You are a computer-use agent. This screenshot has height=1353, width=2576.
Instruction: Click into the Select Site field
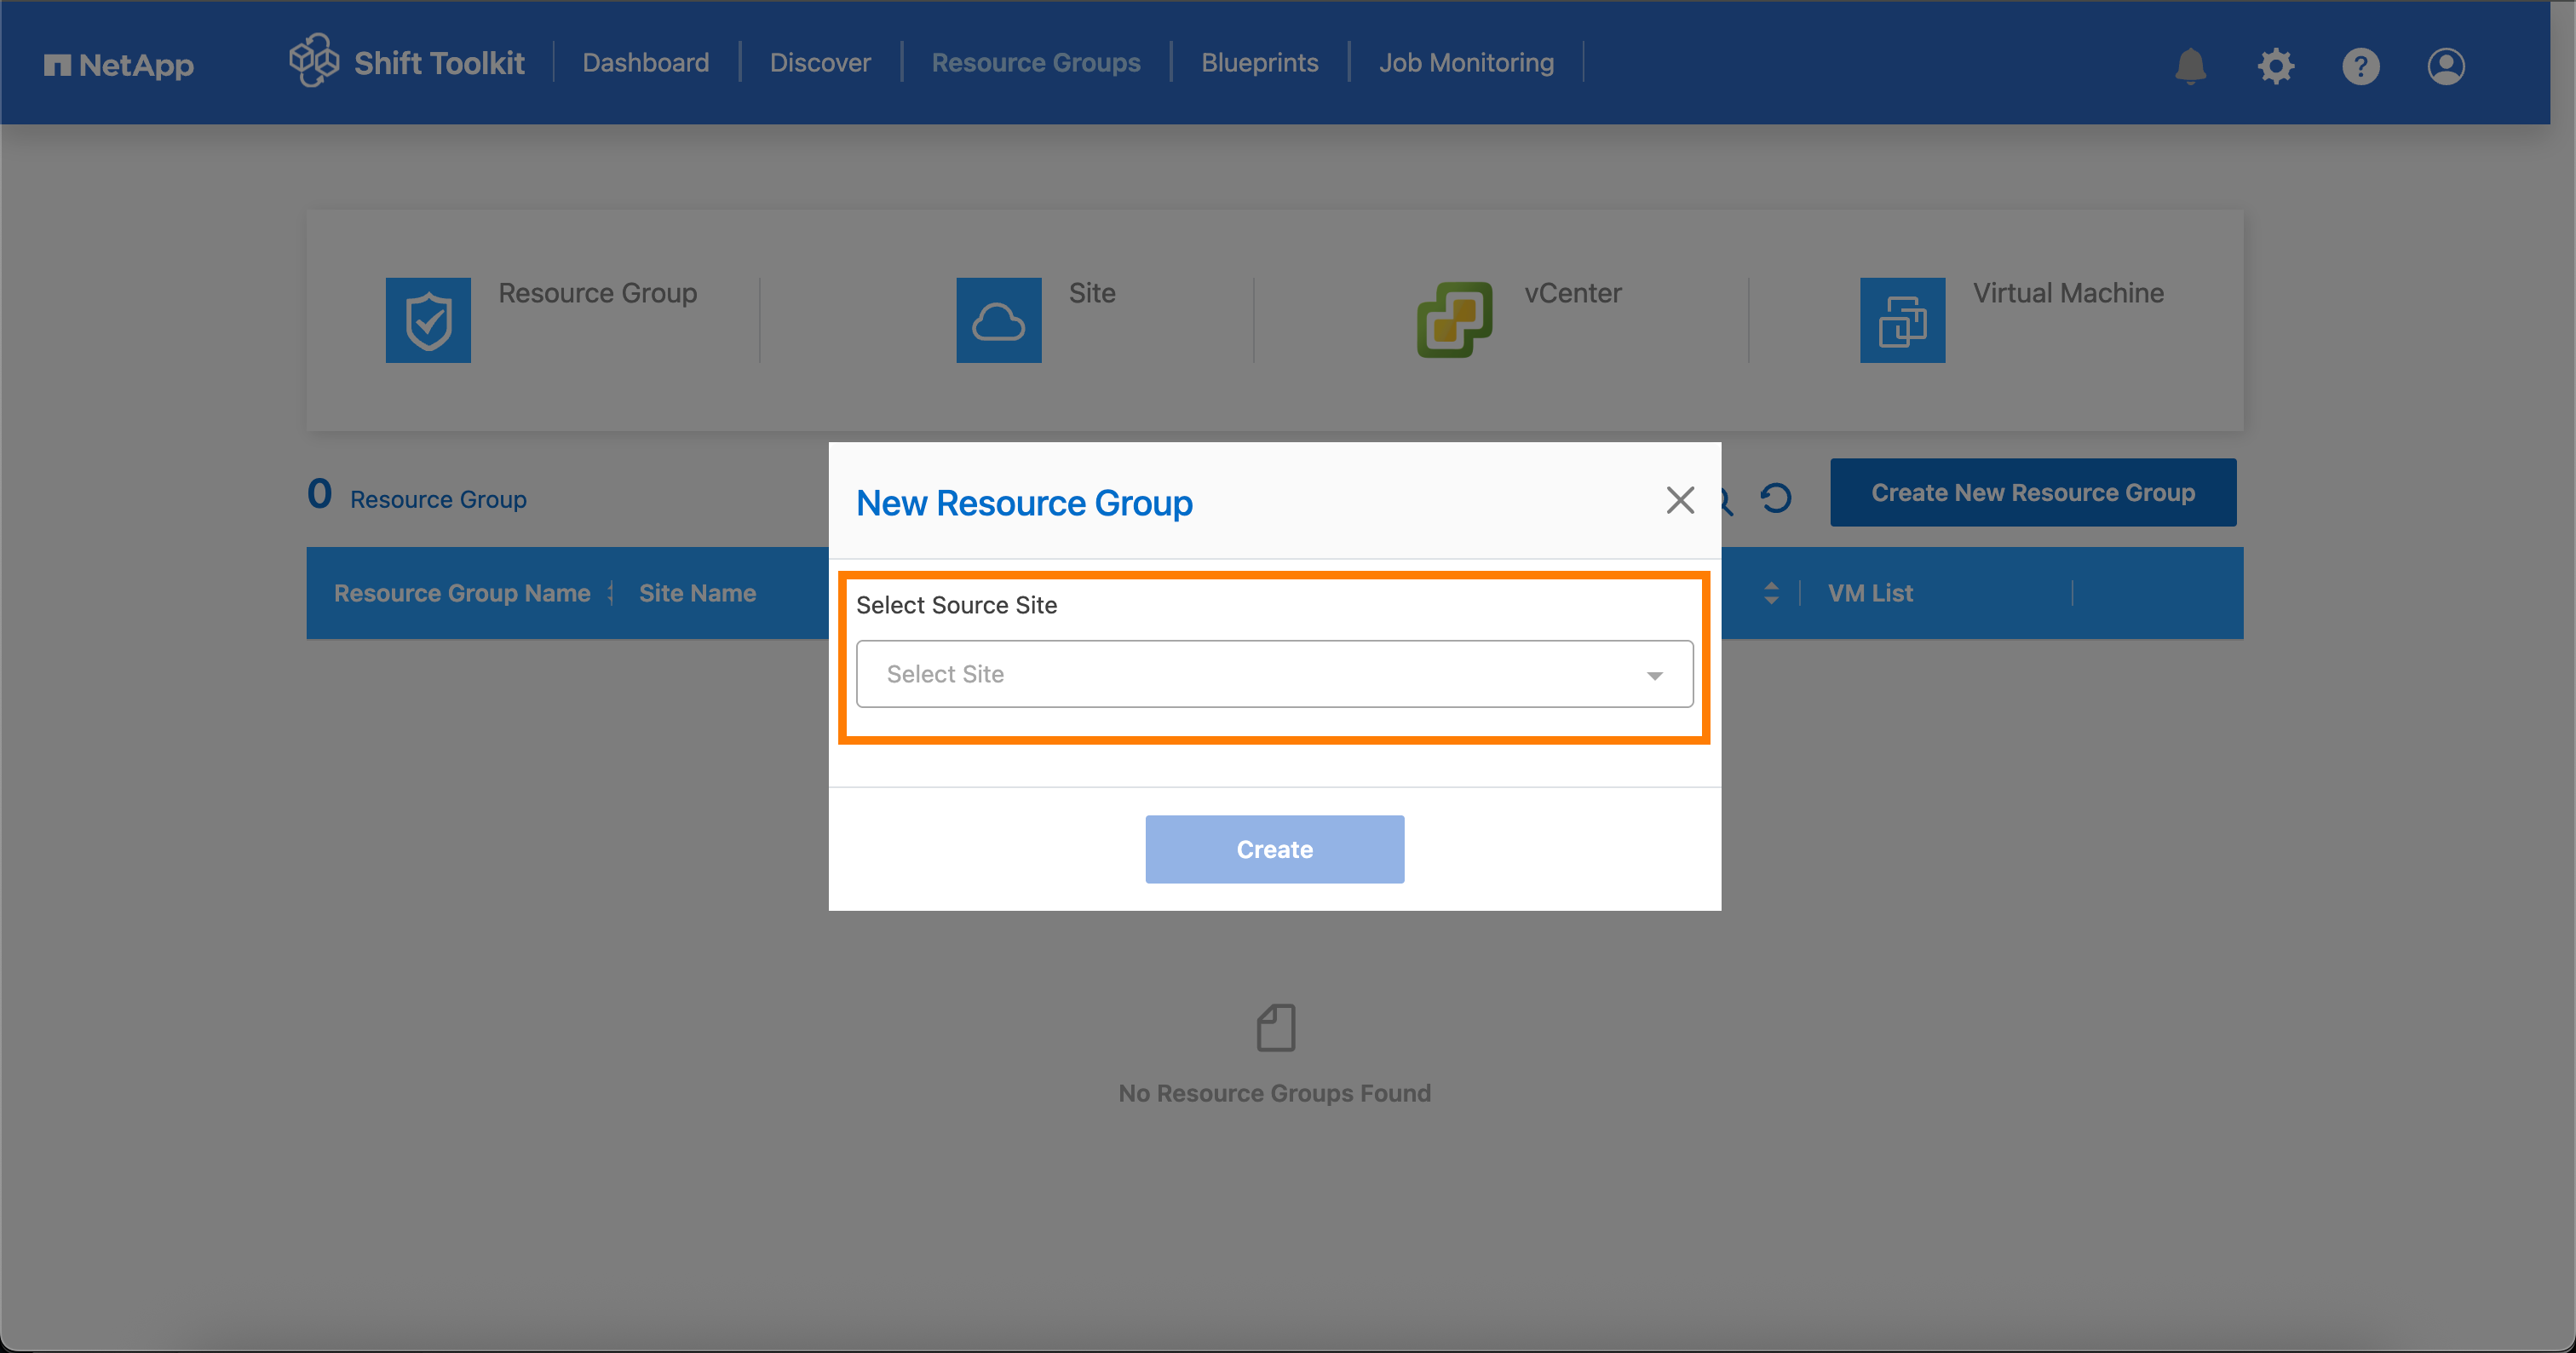pyautogui.click(x=1274, y=674)
